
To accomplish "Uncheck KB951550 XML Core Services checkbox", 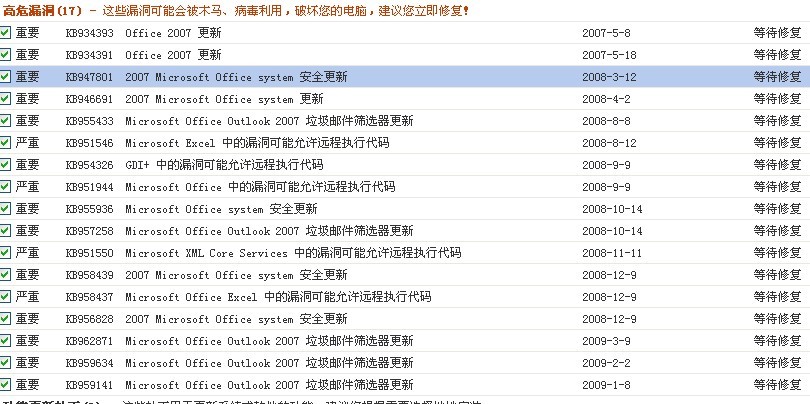I will (5, 253).
